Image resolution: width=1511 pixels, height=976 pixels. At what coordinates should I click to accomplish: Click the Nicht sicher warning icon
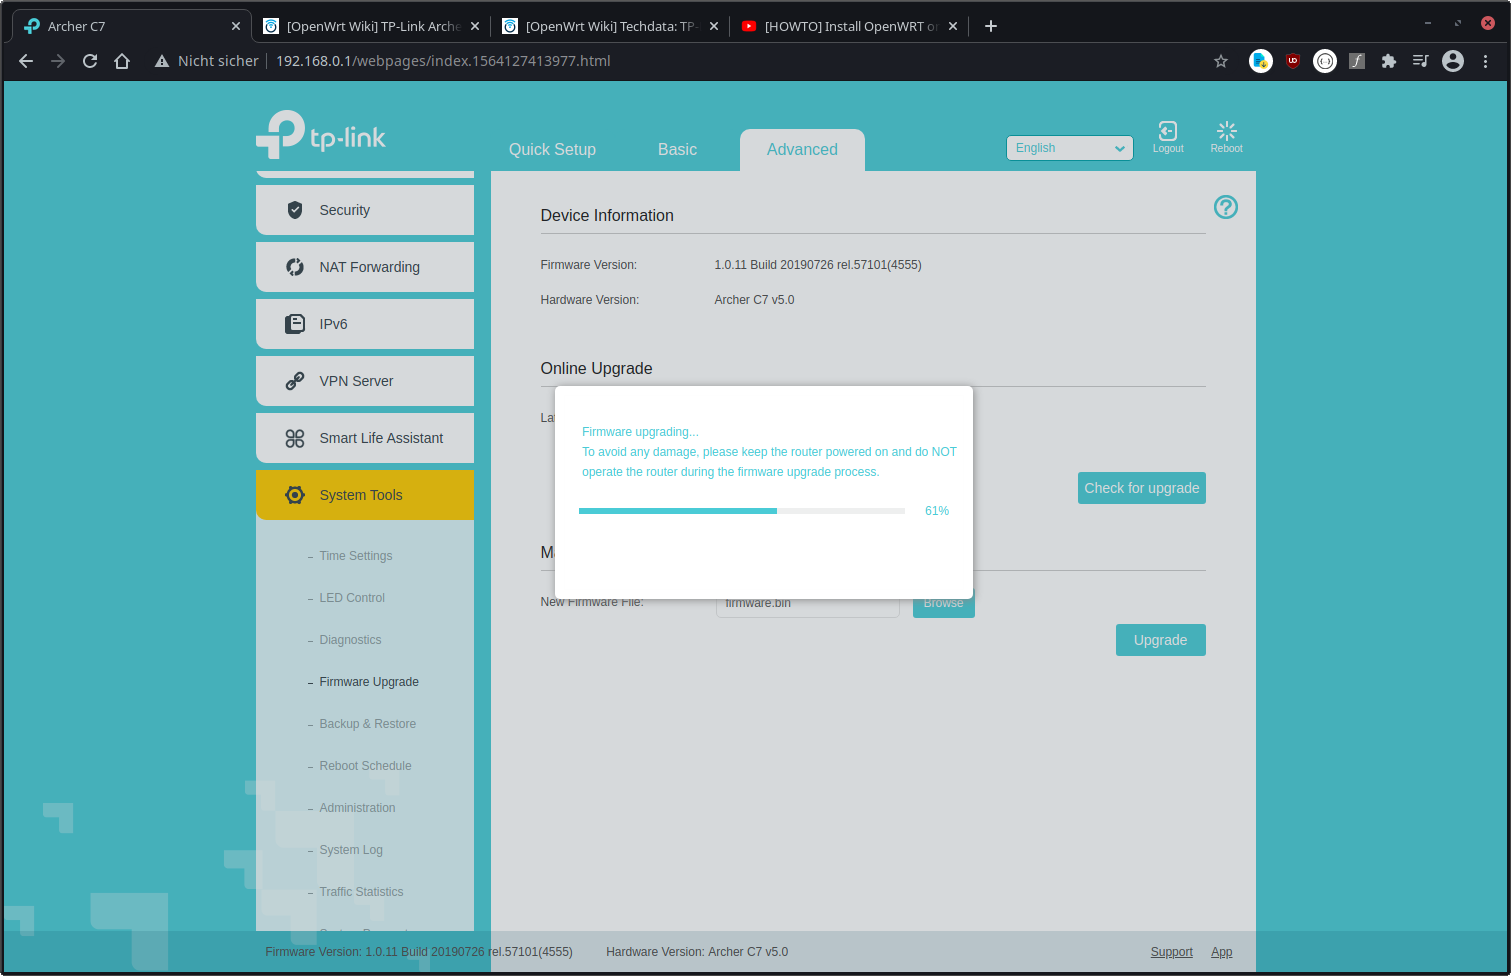coord(162,61)
